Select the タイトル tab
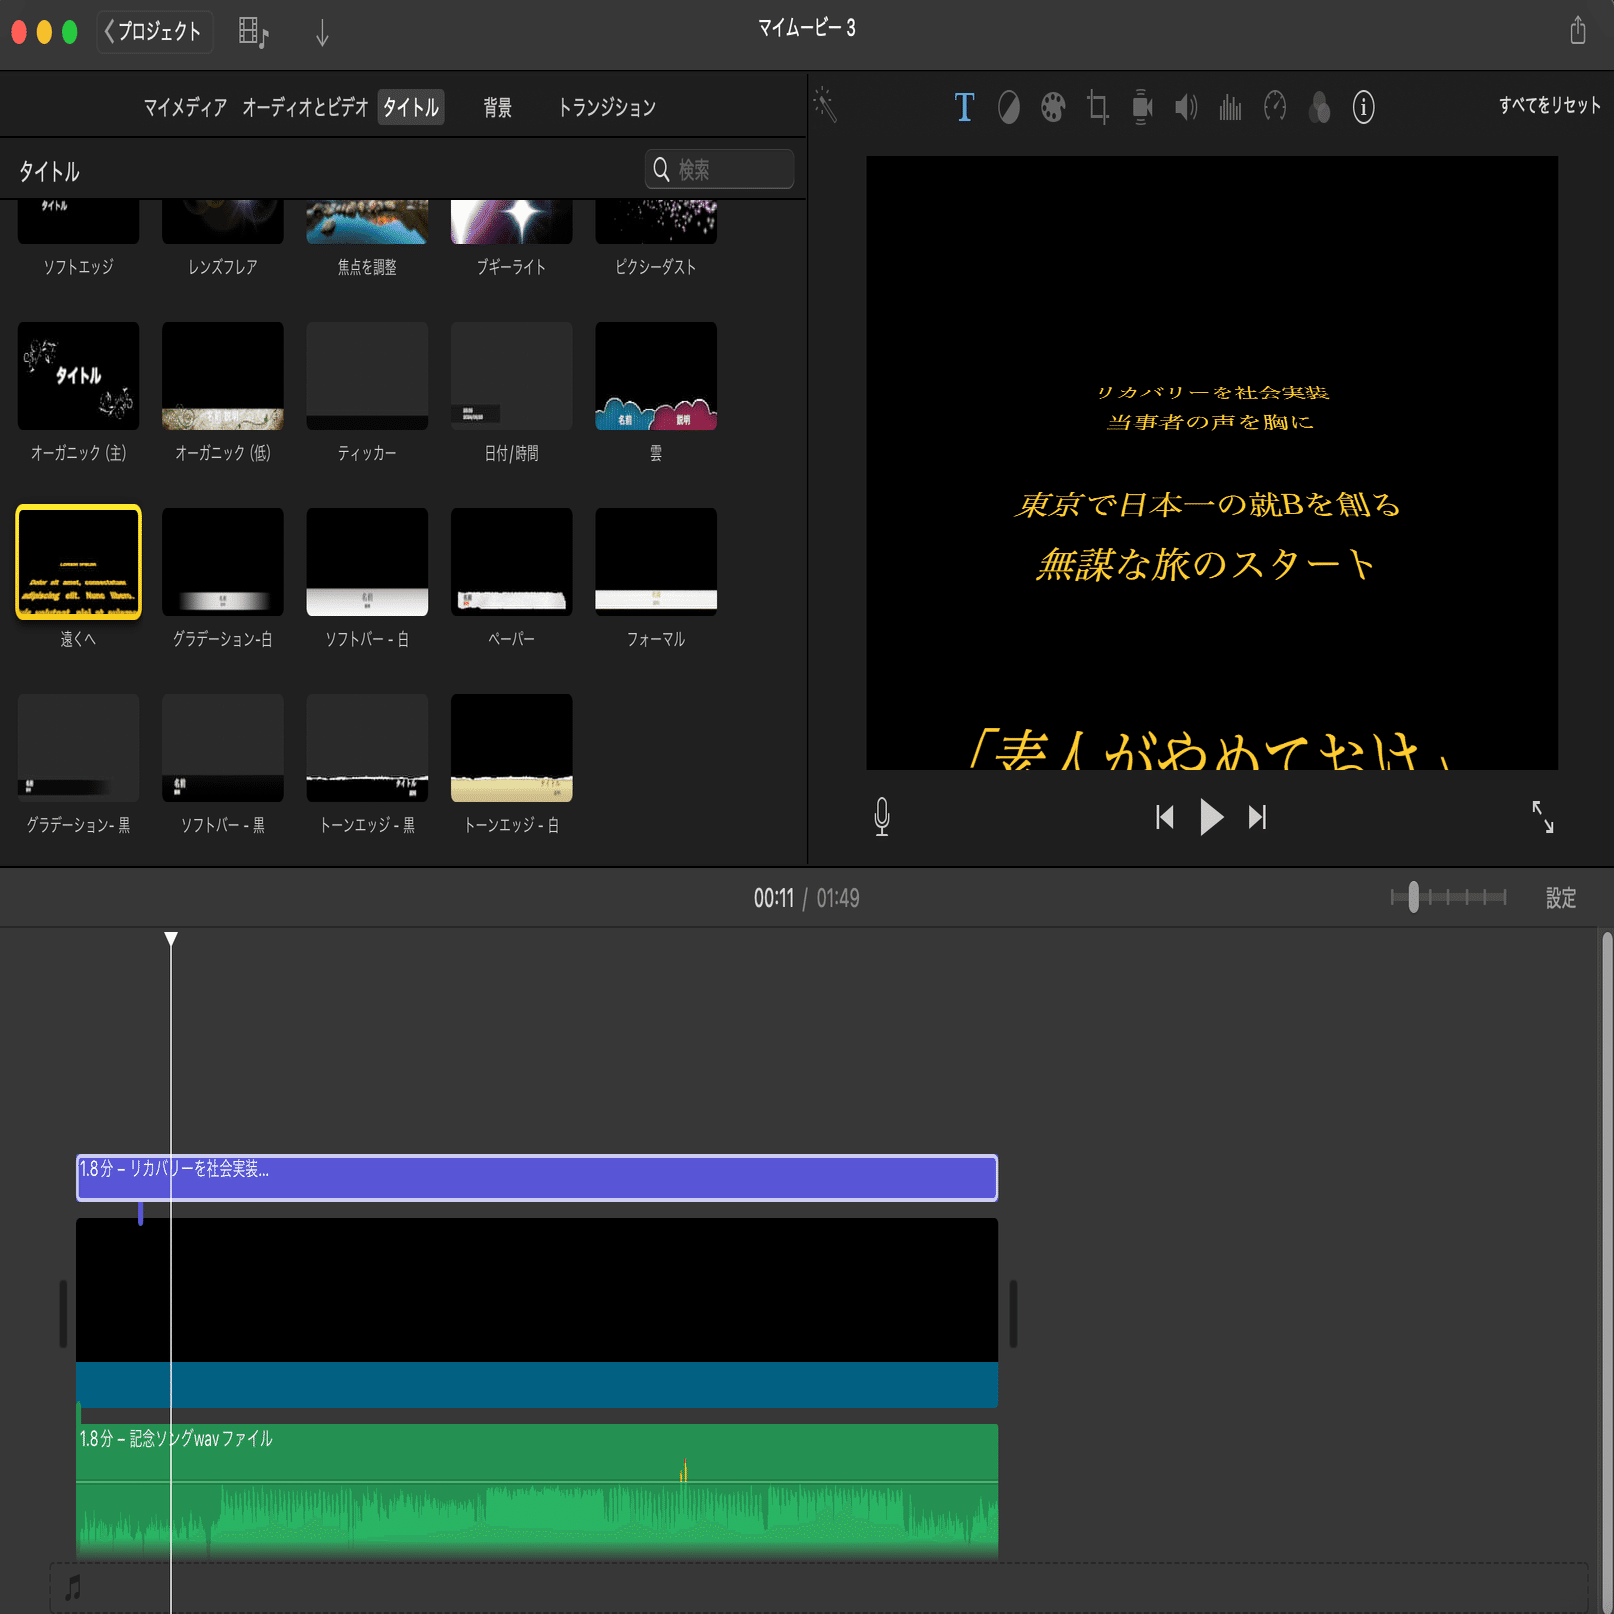The image size is (1614, 1614). point(411,107)
